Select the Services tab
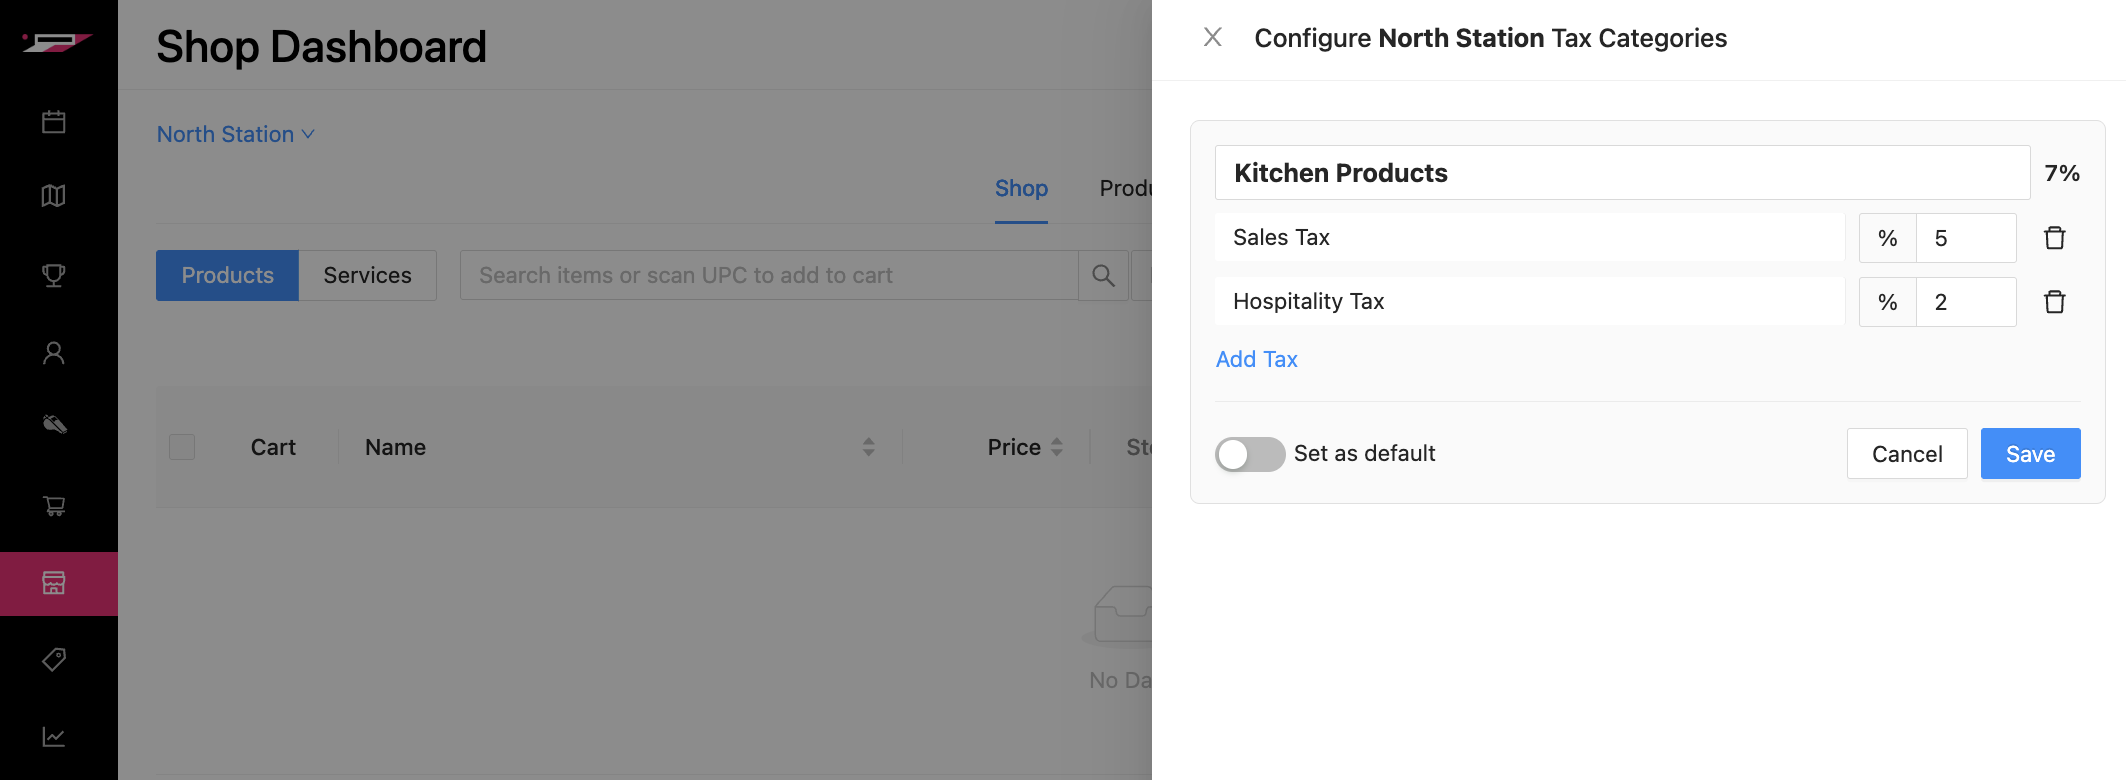 click(367, 275)
